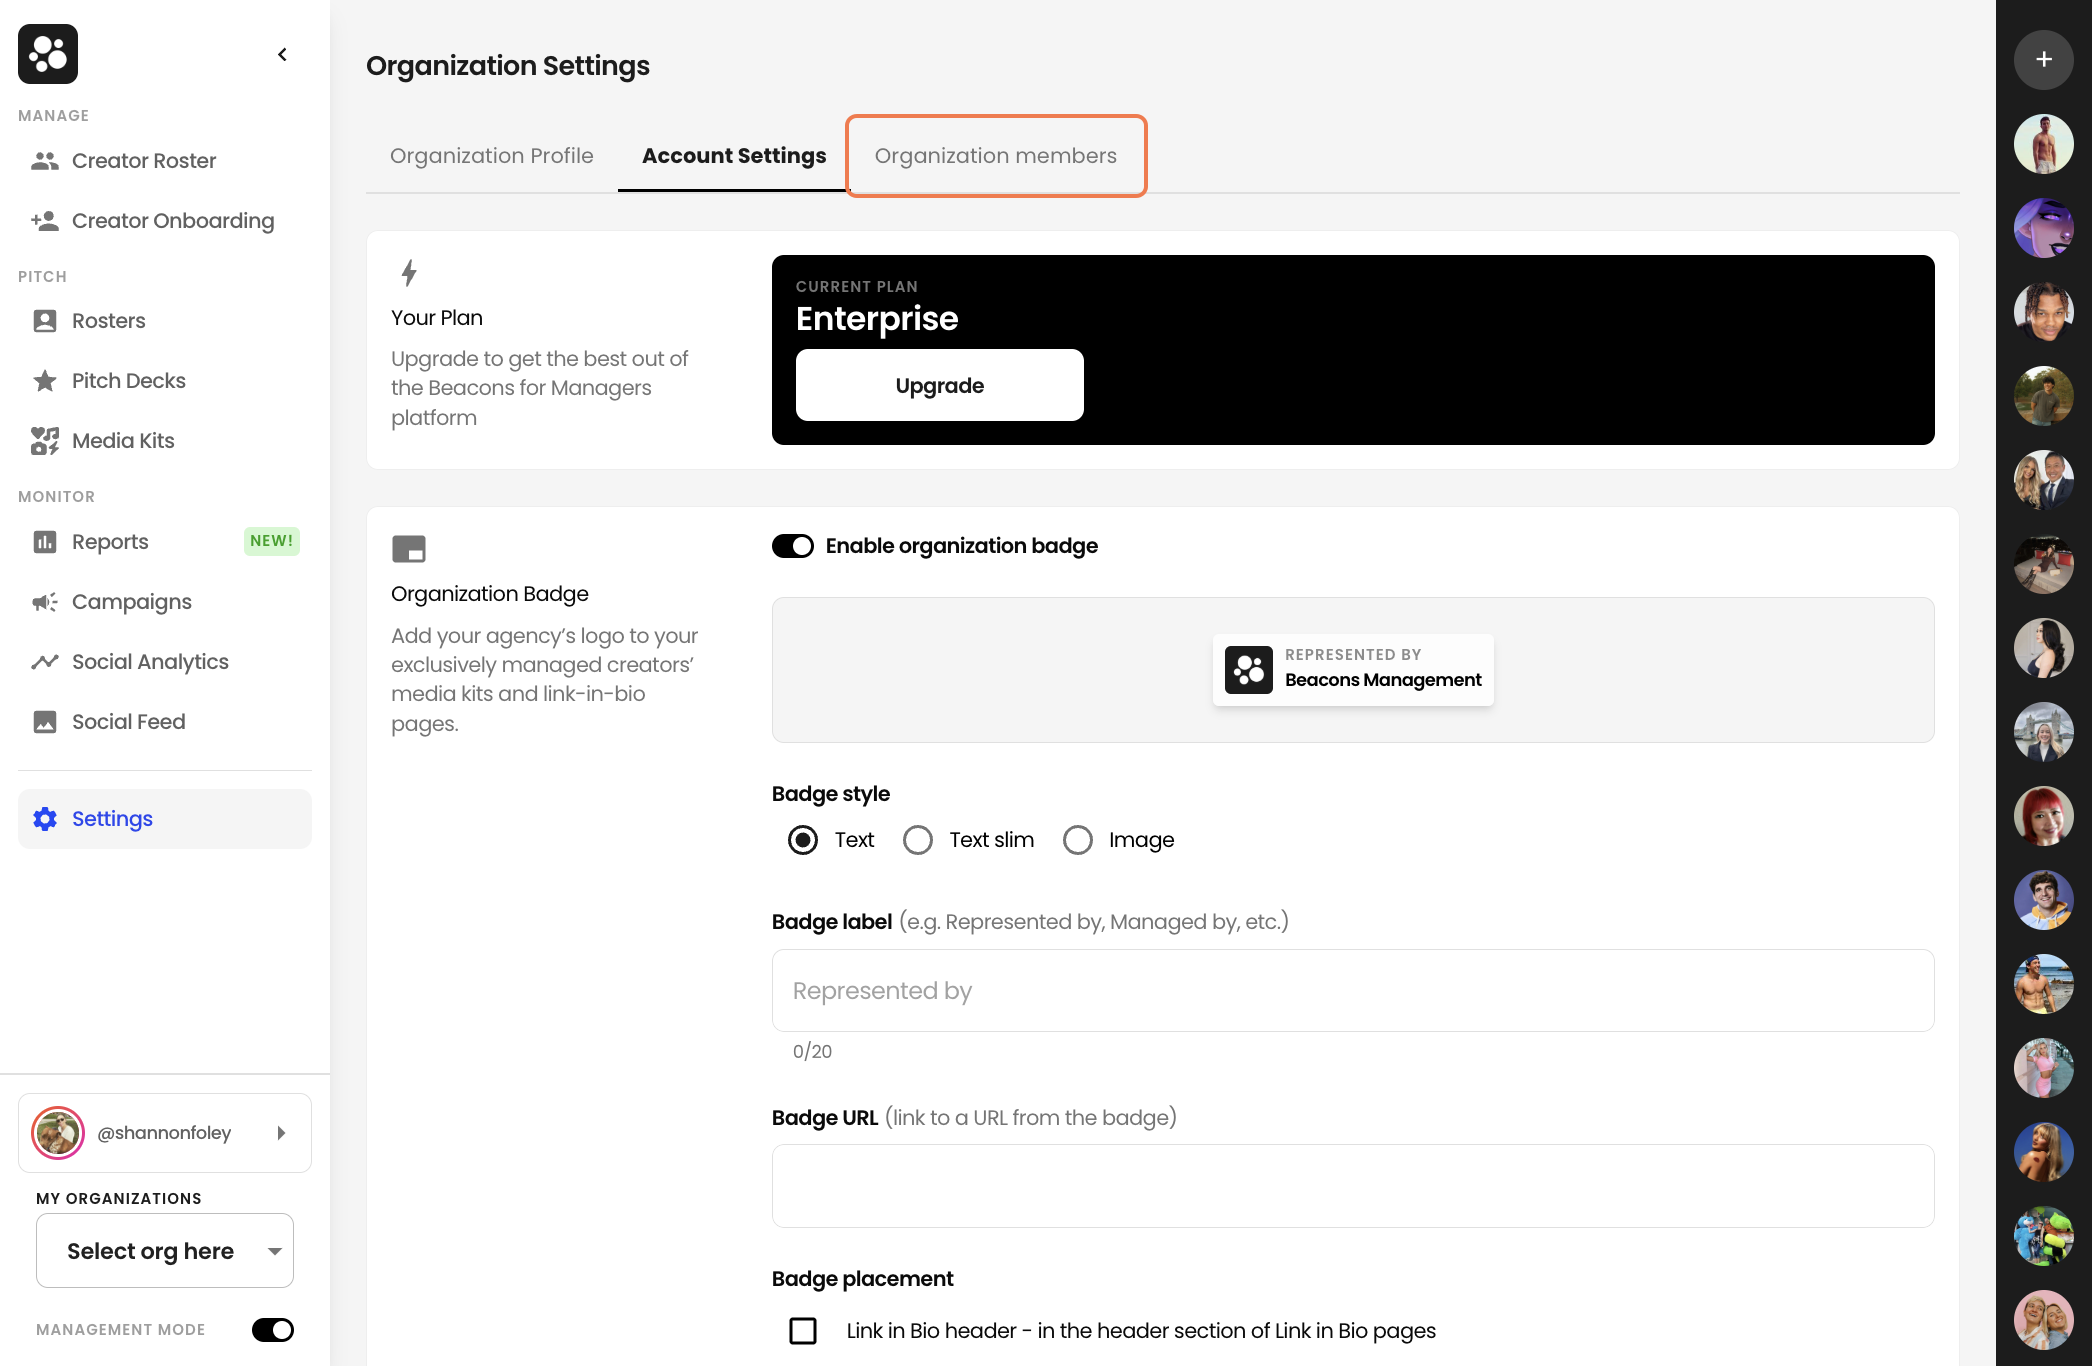2092x1366 pixels.
Task: Click the @shannonfoley profile avatar
Action: point(58,1133)
